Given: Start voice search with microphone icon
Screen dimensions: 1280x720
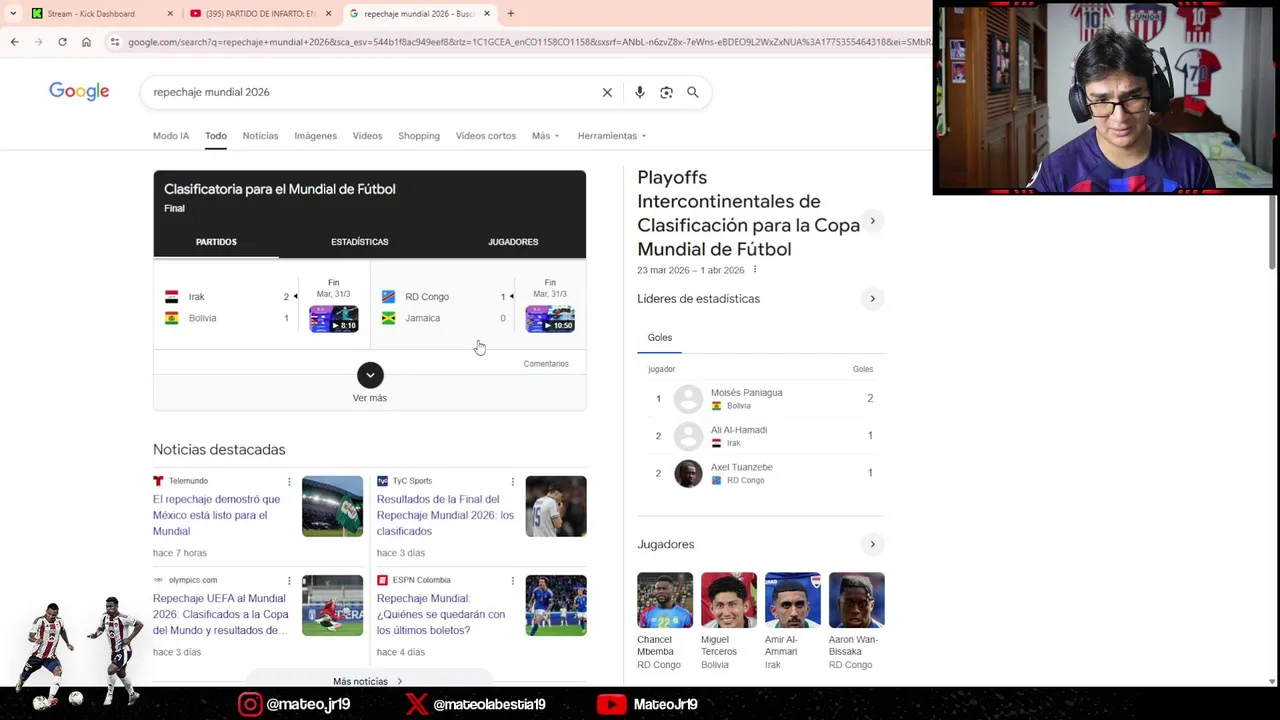Looking at the screenshot, I should [640, 92].
